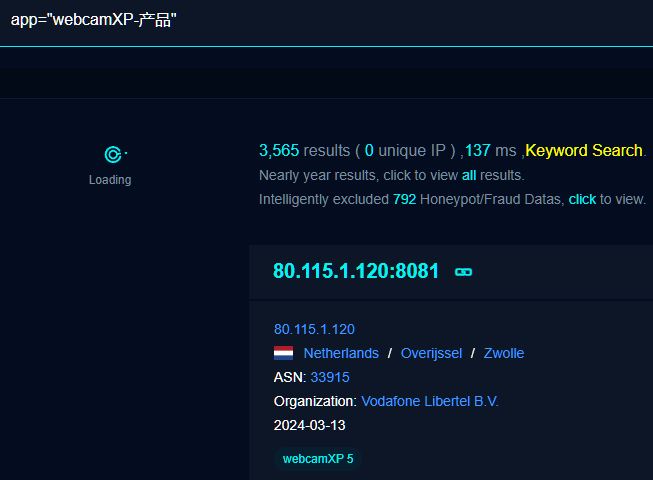Click the webcamXP 5 product tag
Viewport: 653px width, 480px height.
coord(318,459)
